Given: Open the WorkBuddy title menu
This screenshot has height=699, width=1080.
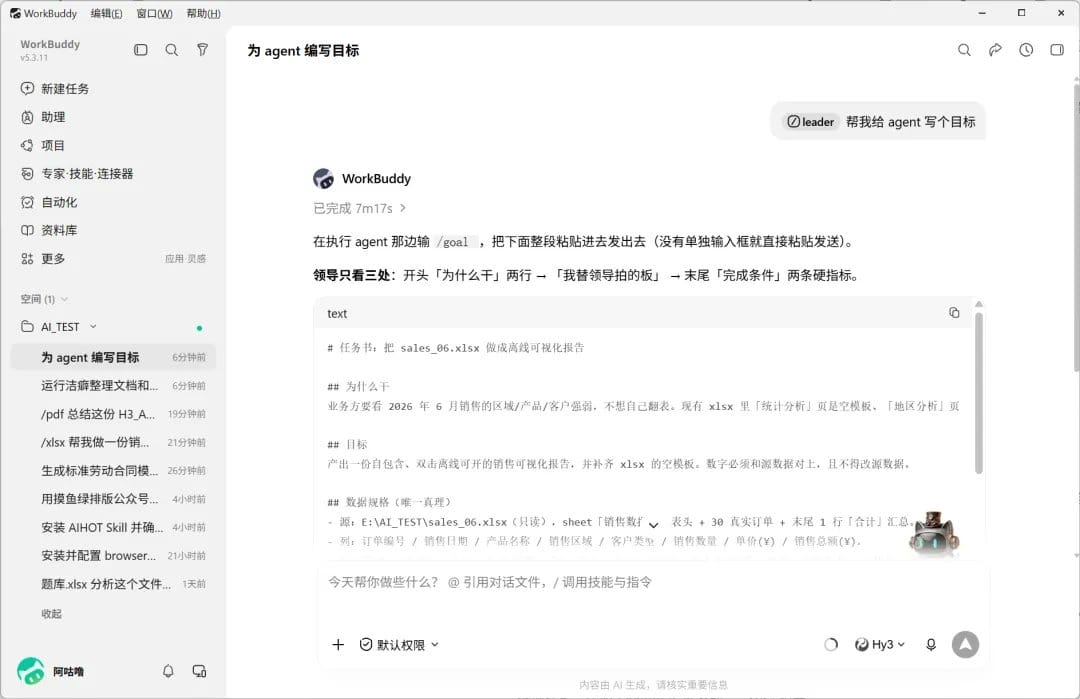Looking at the screenshot, I should point(43,13).
